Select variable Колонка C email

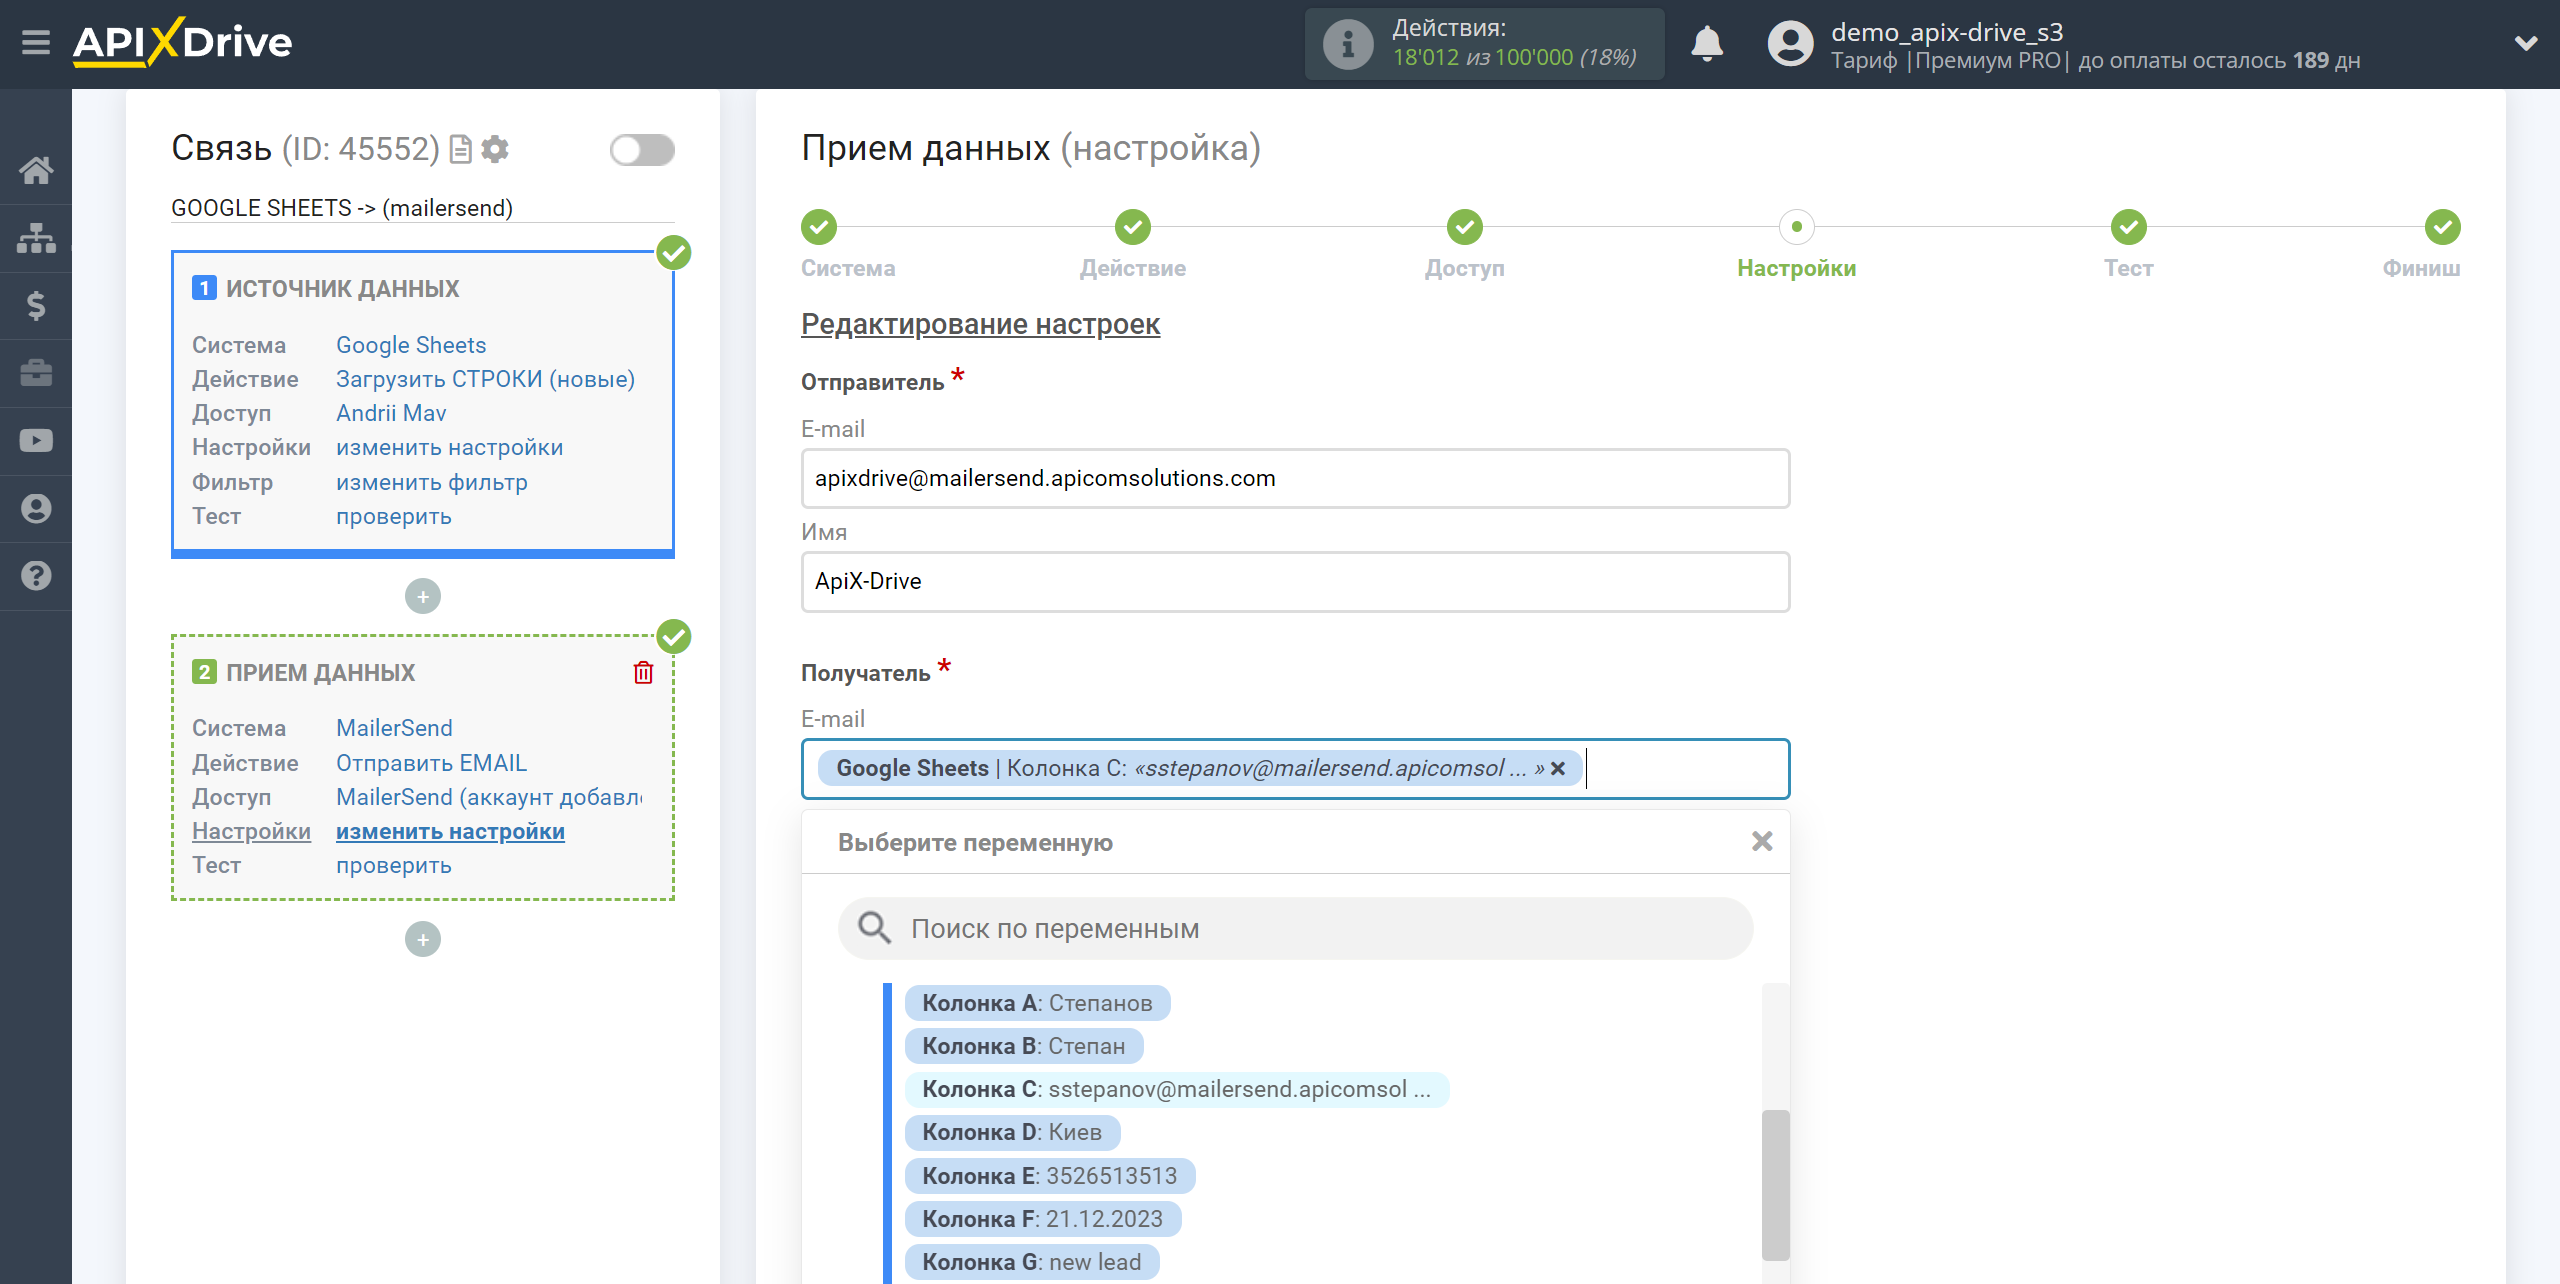click(1177, 1089)
